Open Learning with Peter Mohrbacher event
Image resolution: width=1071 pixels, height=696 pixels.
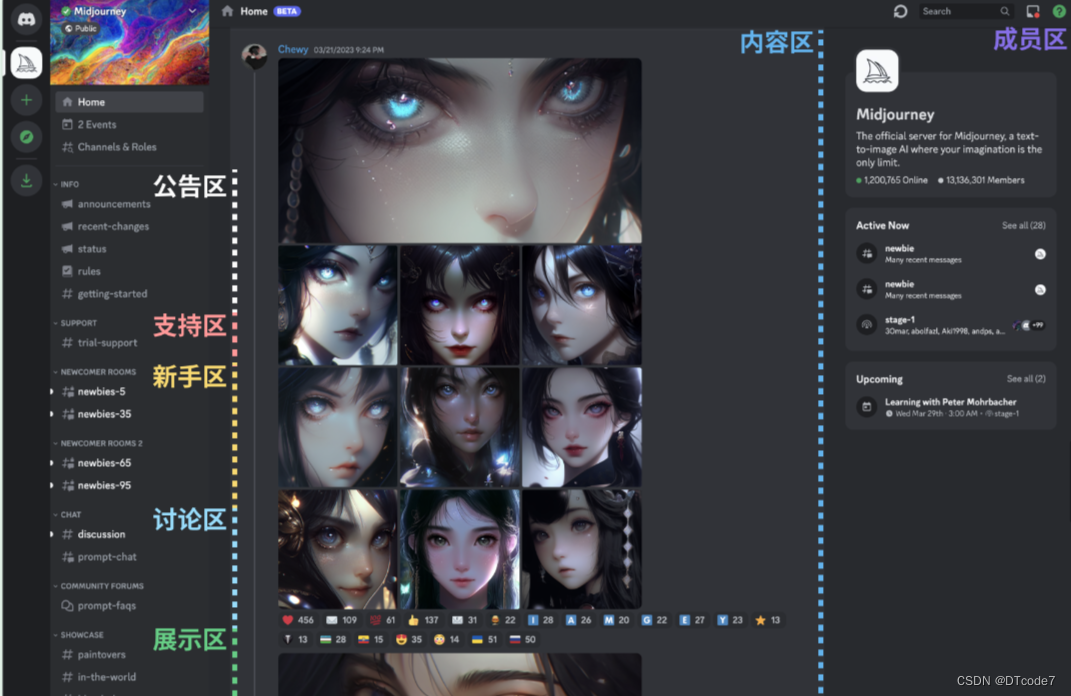coord(950,407)
